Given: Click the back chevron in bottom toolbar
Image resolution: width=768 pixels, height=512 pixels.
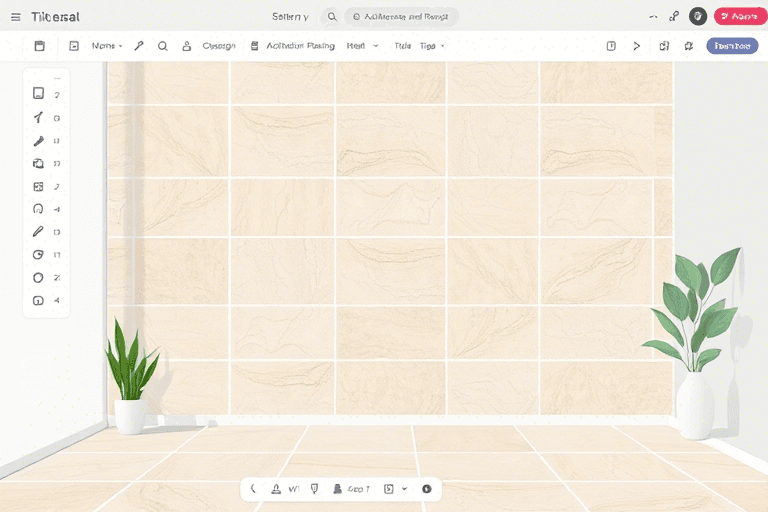Looking at the screenshot, I should pos(253,489).
